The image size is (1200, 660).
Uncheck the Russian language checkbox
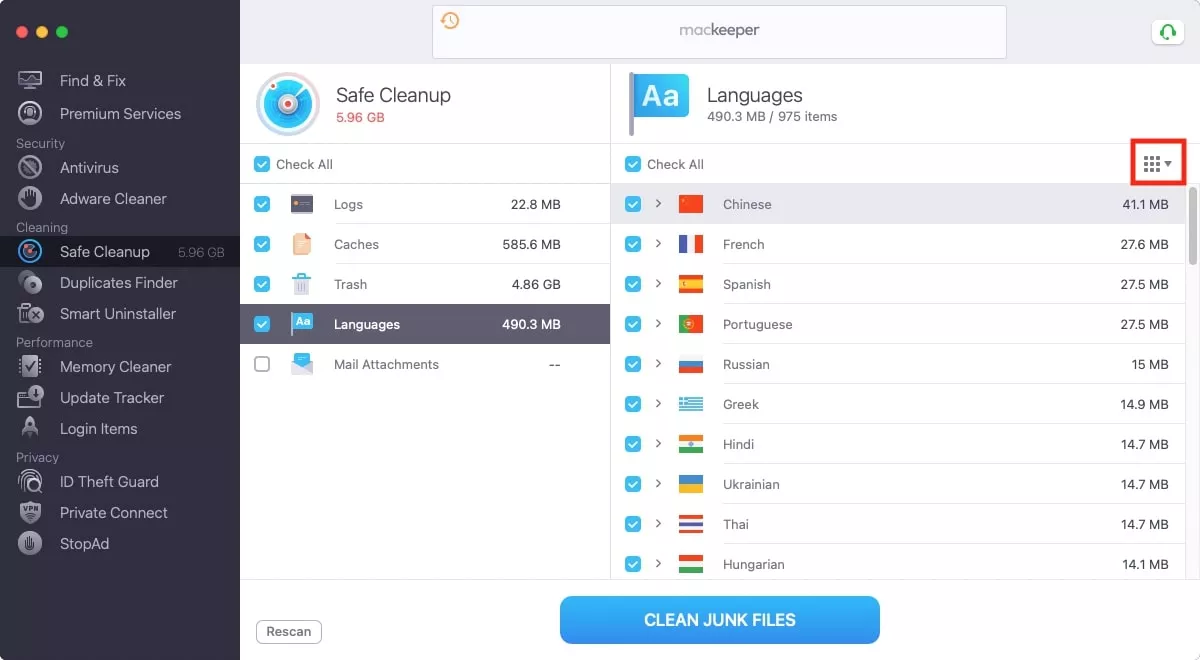(x=633, y=364)
